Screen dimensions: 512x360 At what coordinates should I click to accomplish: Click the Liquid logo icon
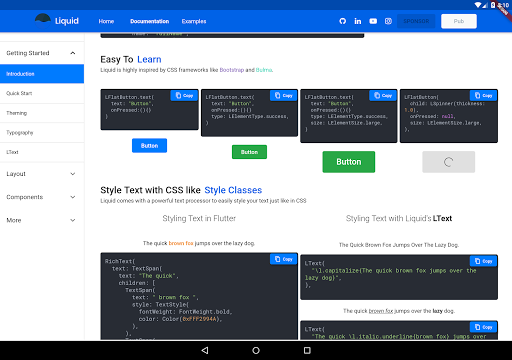(43, 21)
